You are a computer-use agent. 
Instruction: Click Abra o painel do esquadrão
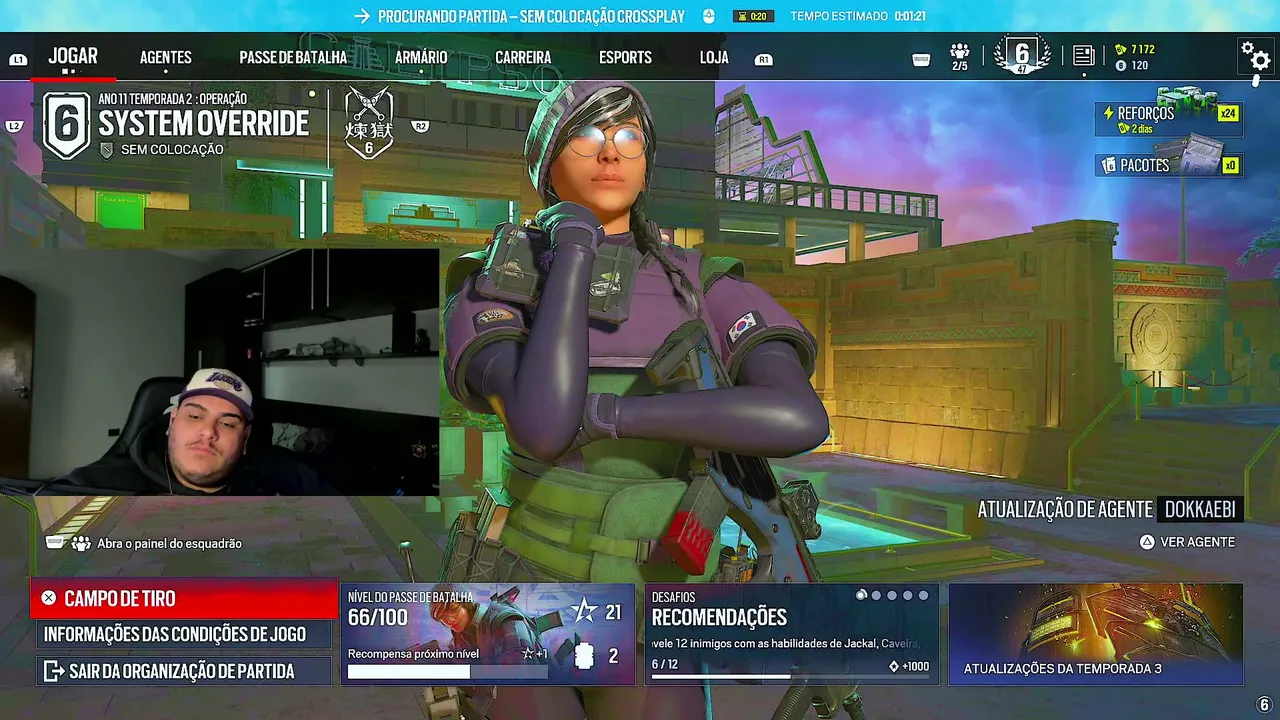pyautogui.click(x=170, y=543)
